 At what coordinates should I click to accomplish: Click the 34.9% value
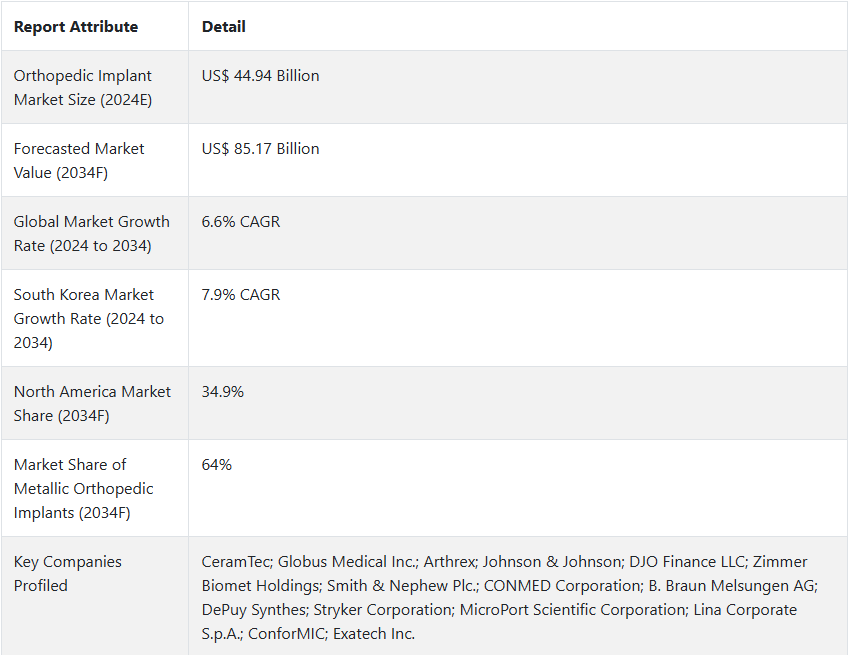pos(223,392)
